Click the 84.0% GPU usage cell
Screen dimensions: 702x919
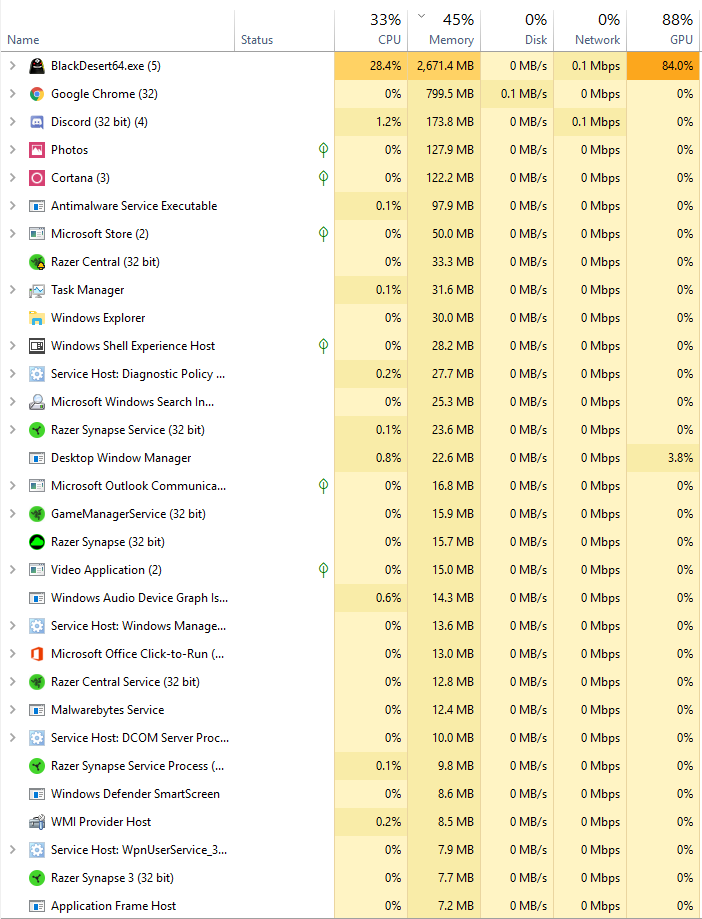pos(664,66)
